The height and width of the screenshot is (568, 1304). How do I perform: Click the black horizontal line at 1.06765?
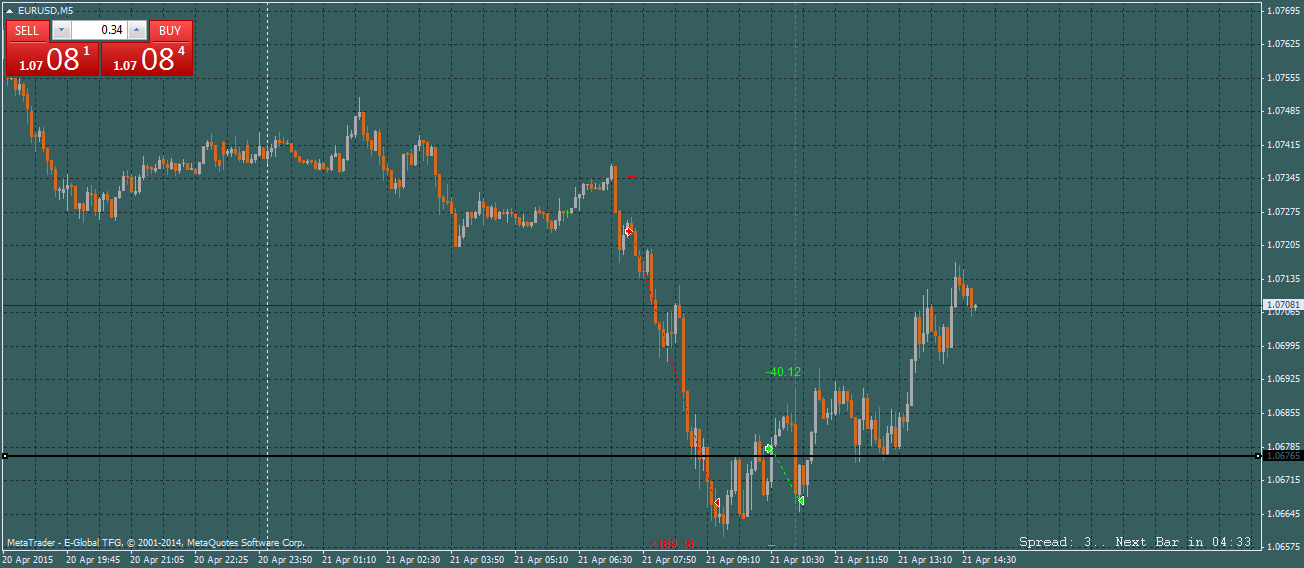point(630,456)
